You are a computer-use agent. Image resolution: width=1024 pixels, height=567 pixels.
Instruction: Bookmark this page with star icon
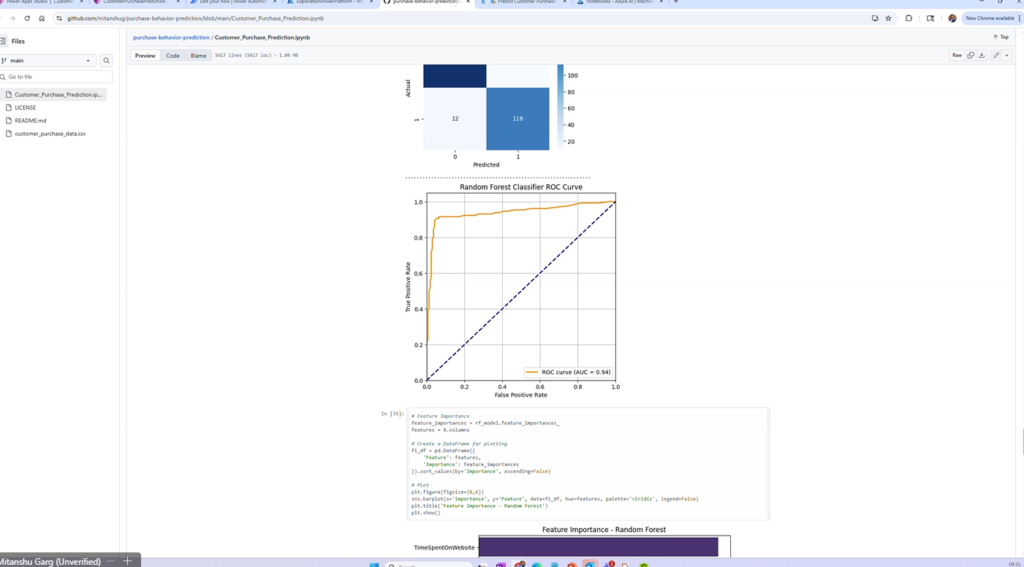click(888, 18)
